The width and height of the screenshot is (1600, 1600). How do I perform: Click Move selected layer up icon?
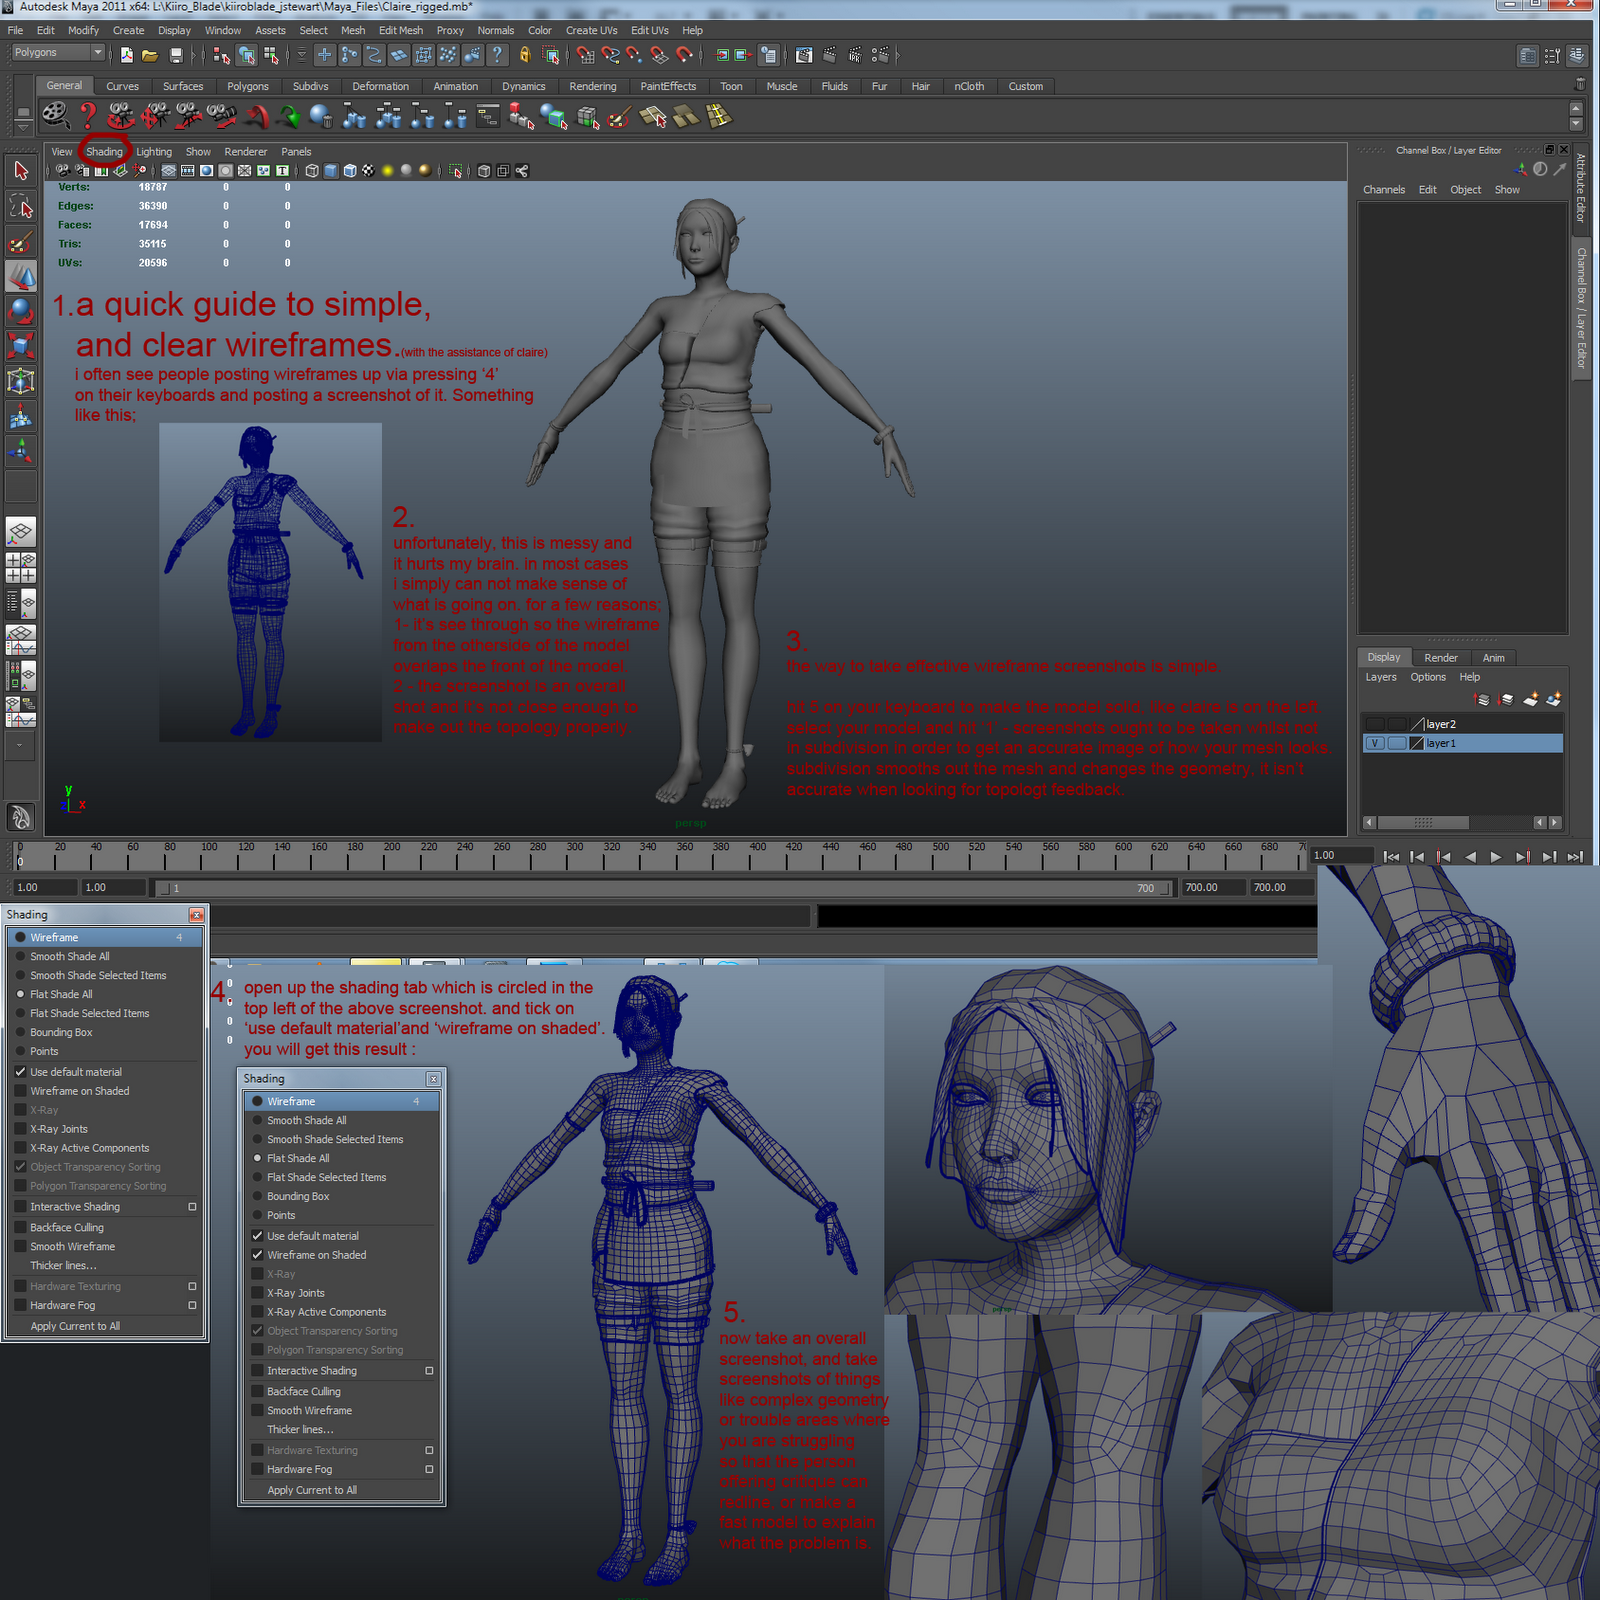coord(1484,699)
